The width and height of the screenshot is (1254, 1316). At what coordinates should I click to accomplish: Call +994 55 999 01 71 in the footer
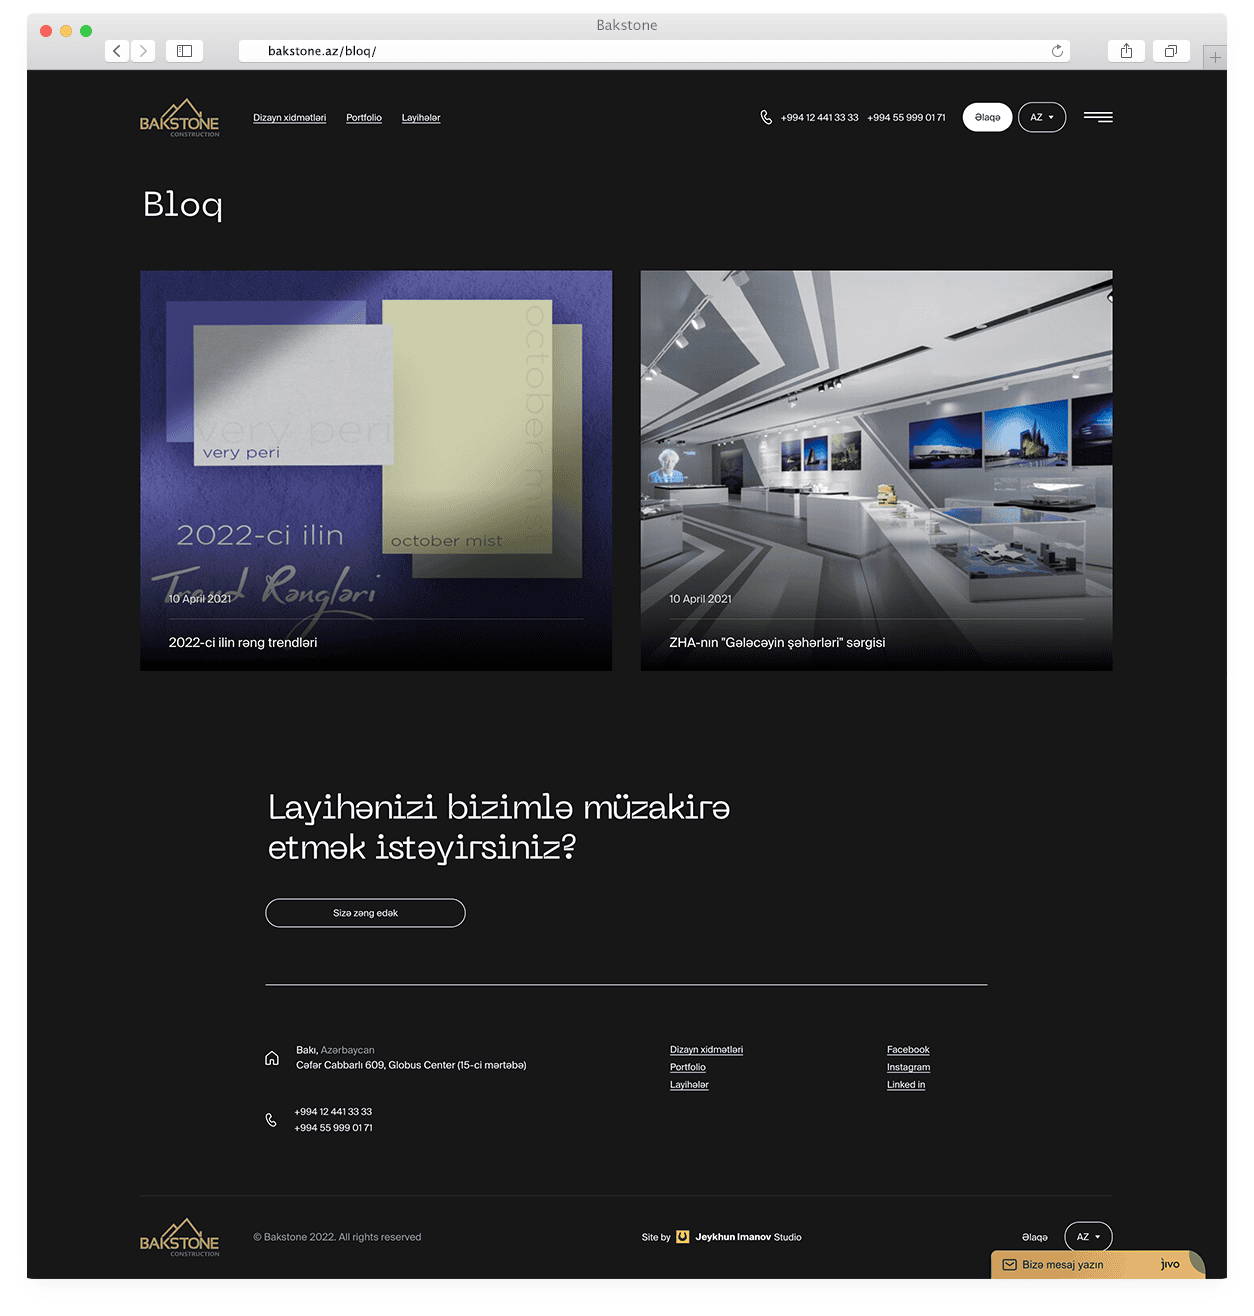[x=333, y=1128]
